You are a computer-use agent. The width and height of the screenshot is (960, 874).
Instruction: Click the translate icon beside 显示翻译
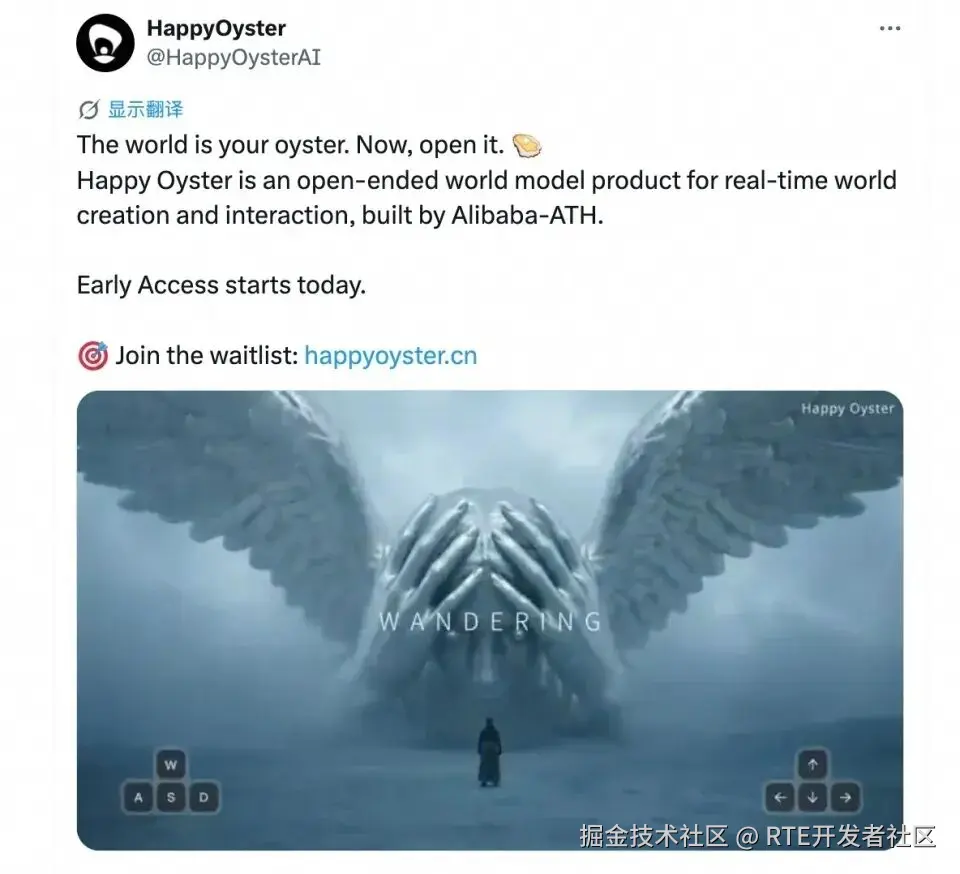click(x=89, y=110)
